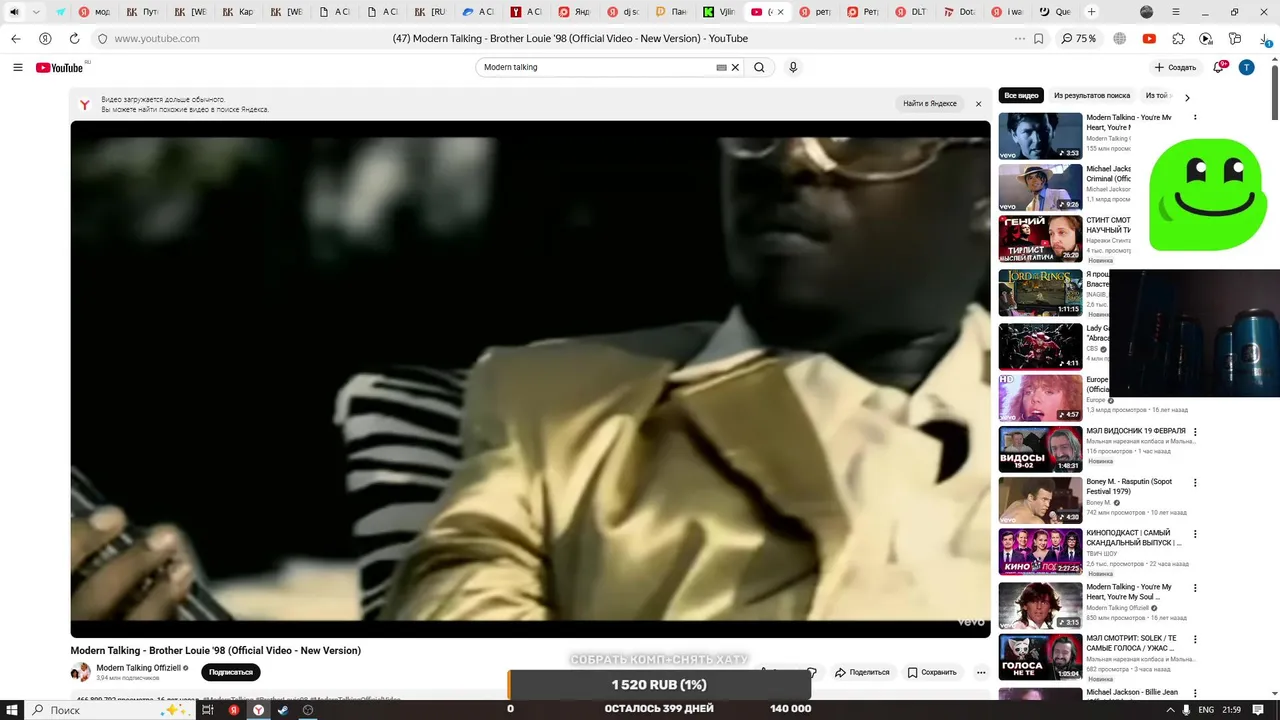Click the Найти в Яндексе button
1280x720 pixels.
pyautogui.click(x=930, y=103)
